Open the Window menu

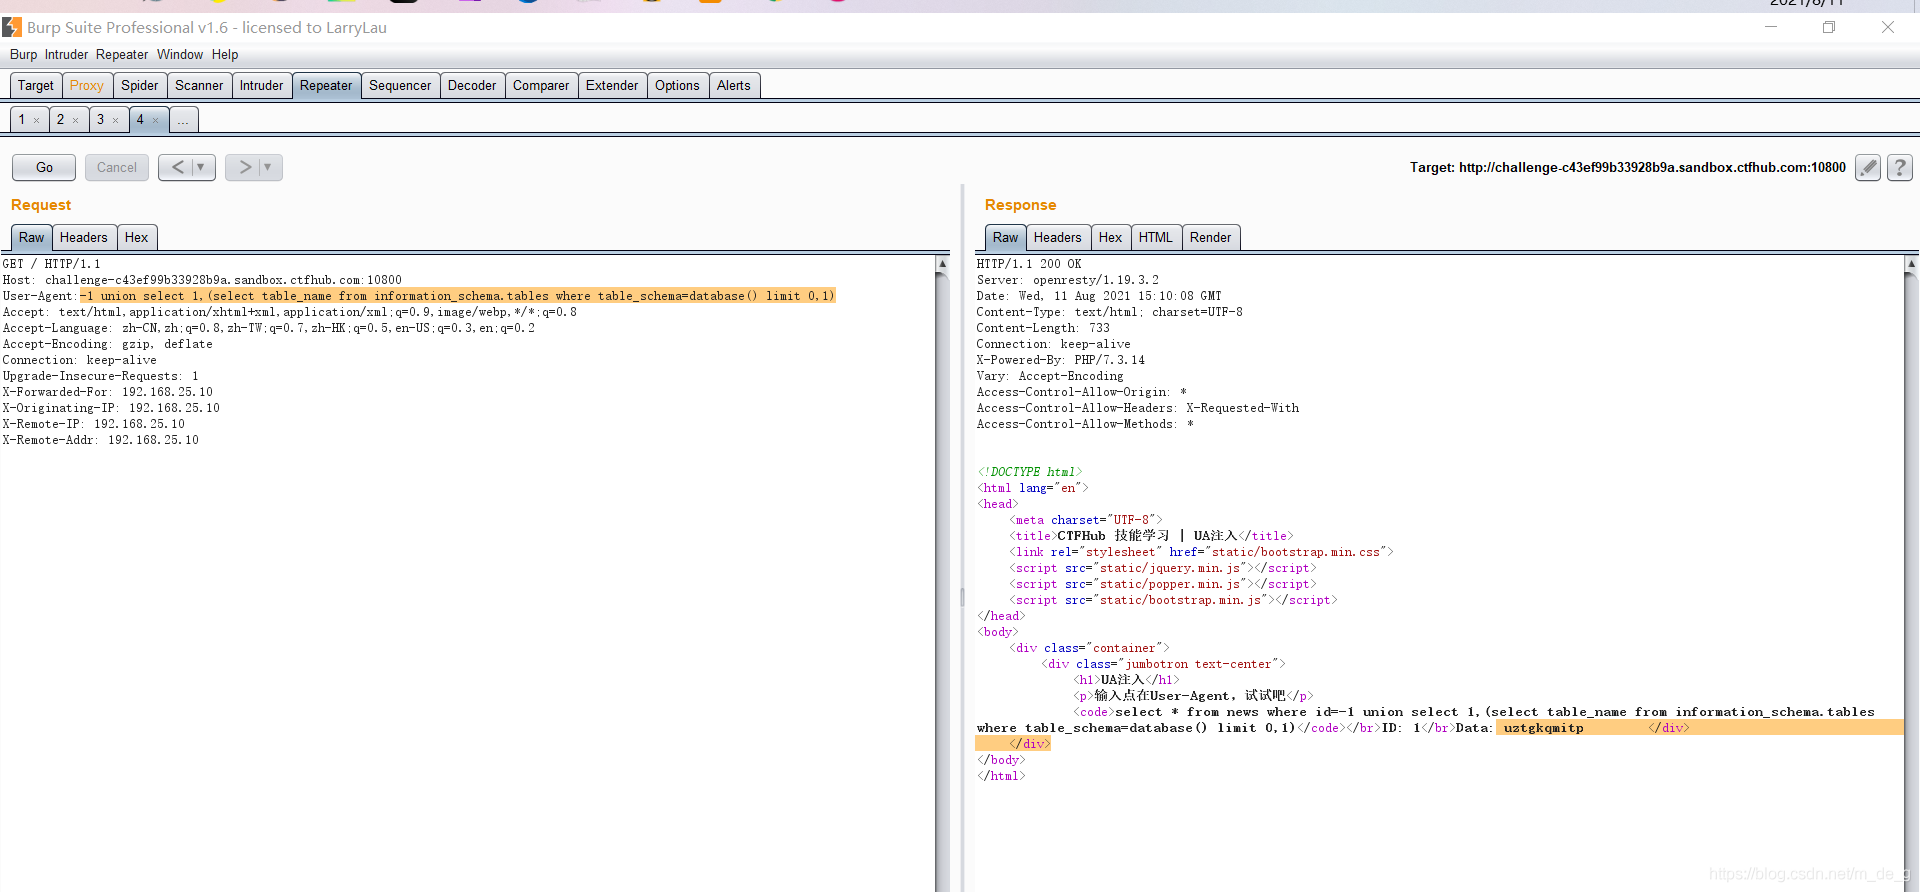coord(180,55)
